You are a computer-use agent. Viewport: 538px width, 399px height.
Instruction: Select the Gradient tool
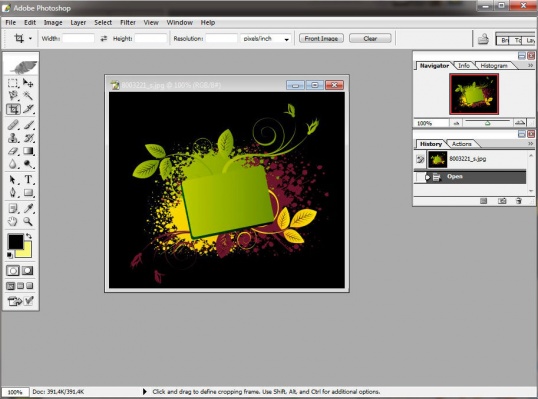[28, 151]
